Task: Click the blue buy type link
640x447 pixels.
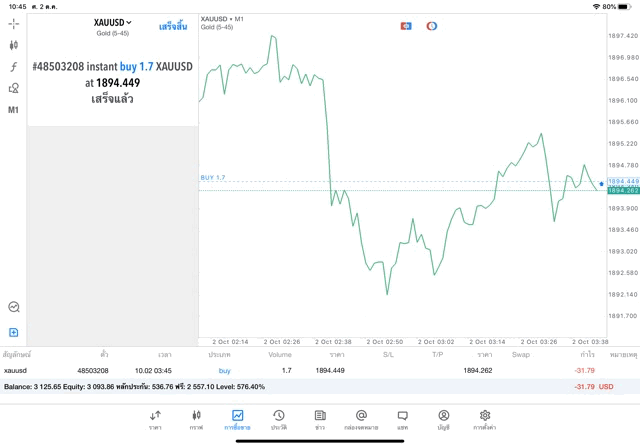Action: click(225, 370)
